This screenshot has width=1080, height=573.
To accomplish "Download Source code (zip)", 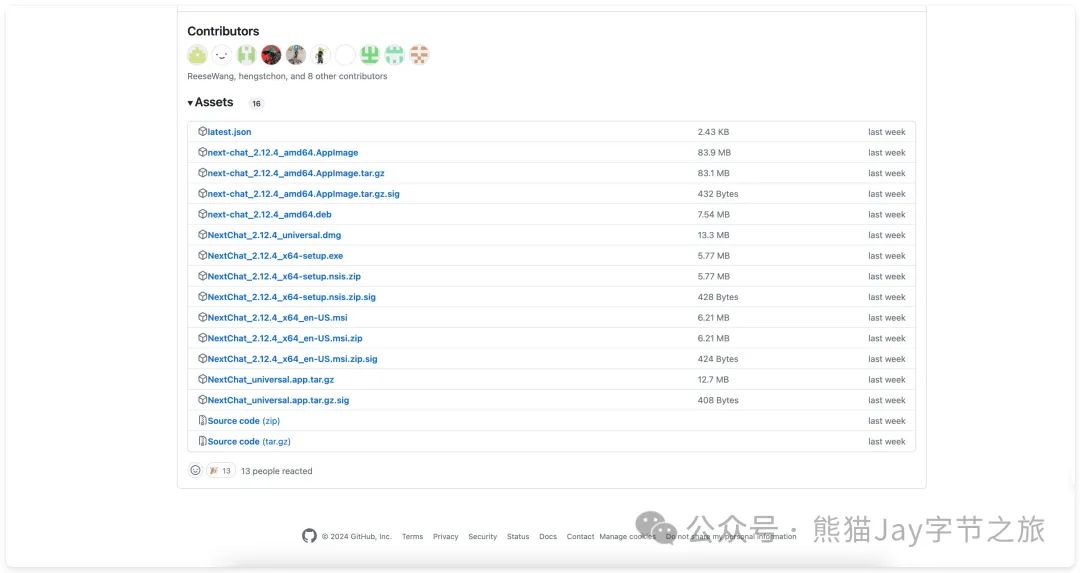I will 244,421.
